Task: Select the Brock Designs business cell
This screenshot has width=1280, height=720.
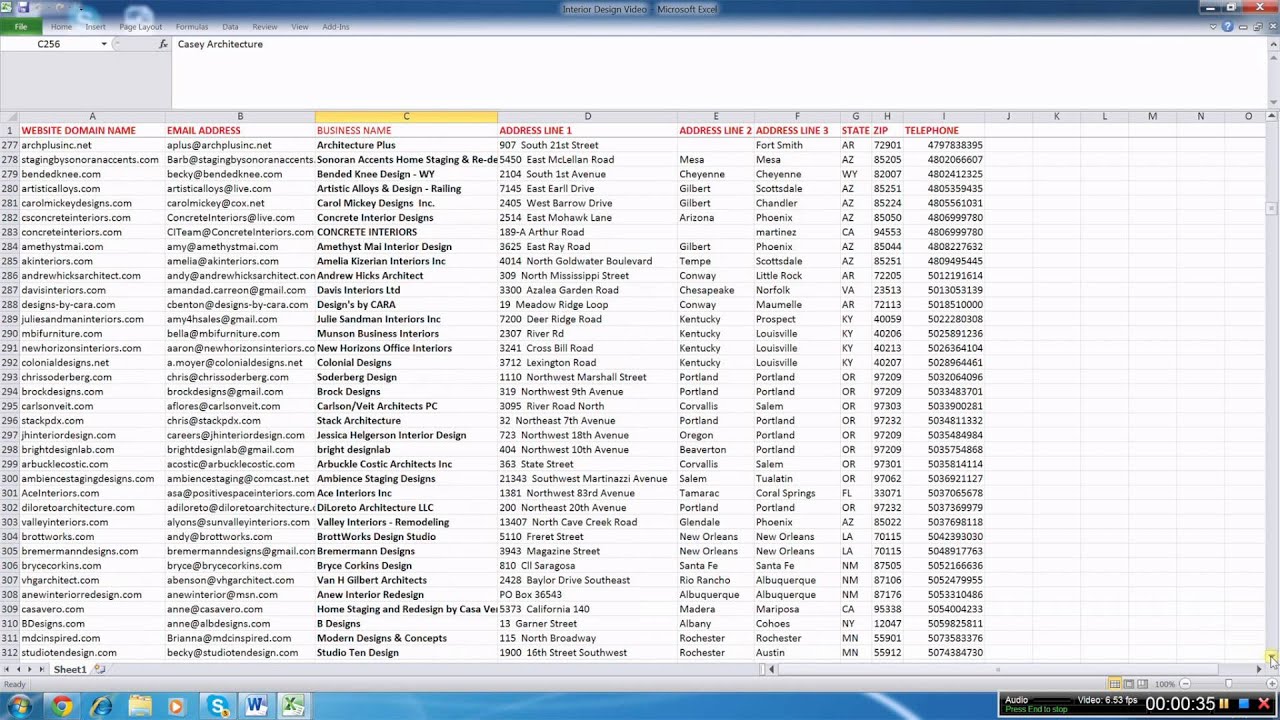Action: (406, 392)
